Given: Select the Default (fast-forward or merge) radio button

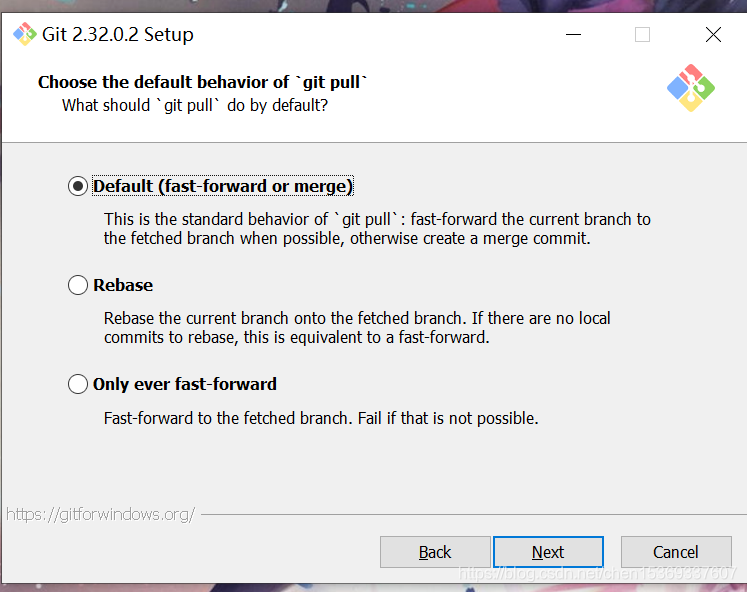Looking at the screenshot, I should click(x=78, y=186).
